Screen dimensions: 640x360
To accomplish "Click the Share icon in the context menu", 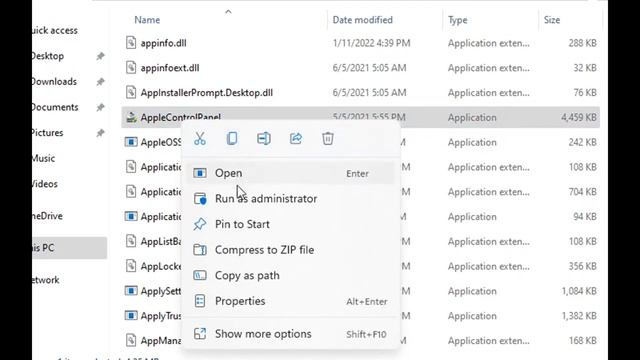I will click(x=296, y=139).
